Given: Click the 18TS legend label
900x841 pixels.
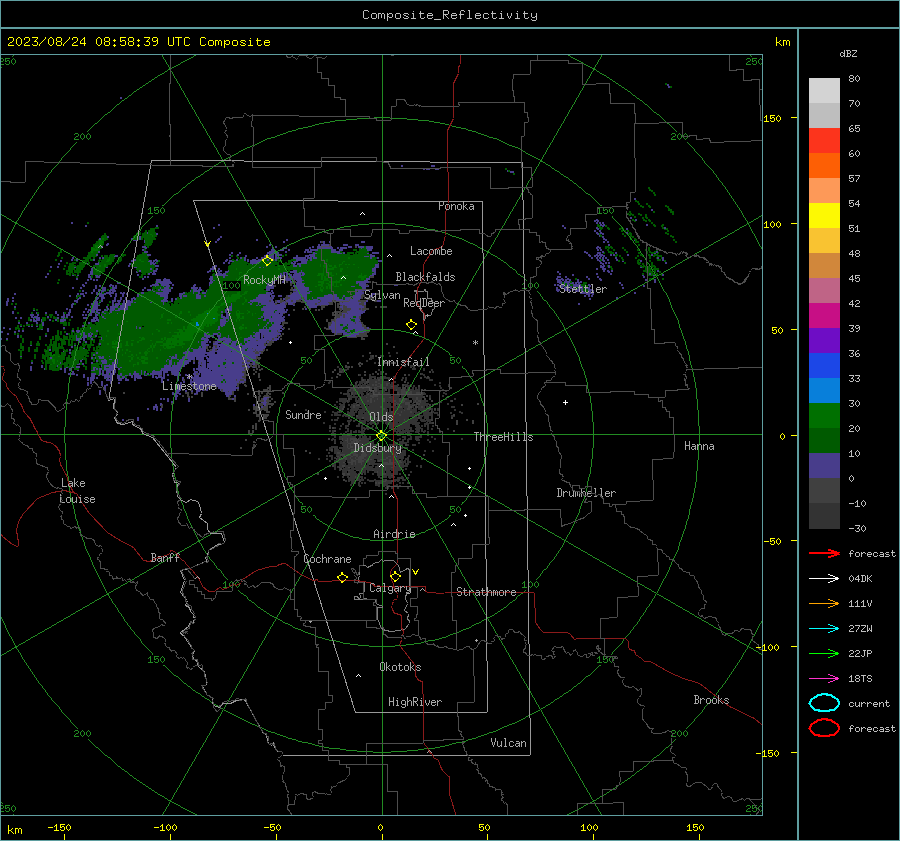Looking at the screenshot, I should (x=860, y=679).
